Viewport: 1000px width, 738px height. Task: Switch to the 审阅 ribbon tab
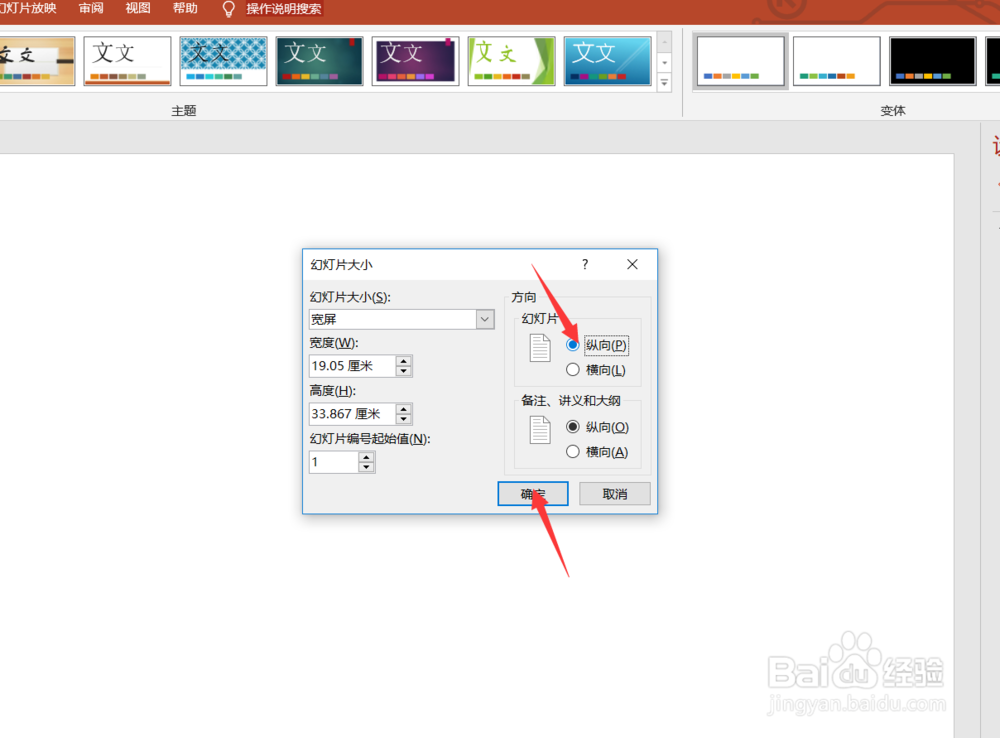click(x=90, y=9)
